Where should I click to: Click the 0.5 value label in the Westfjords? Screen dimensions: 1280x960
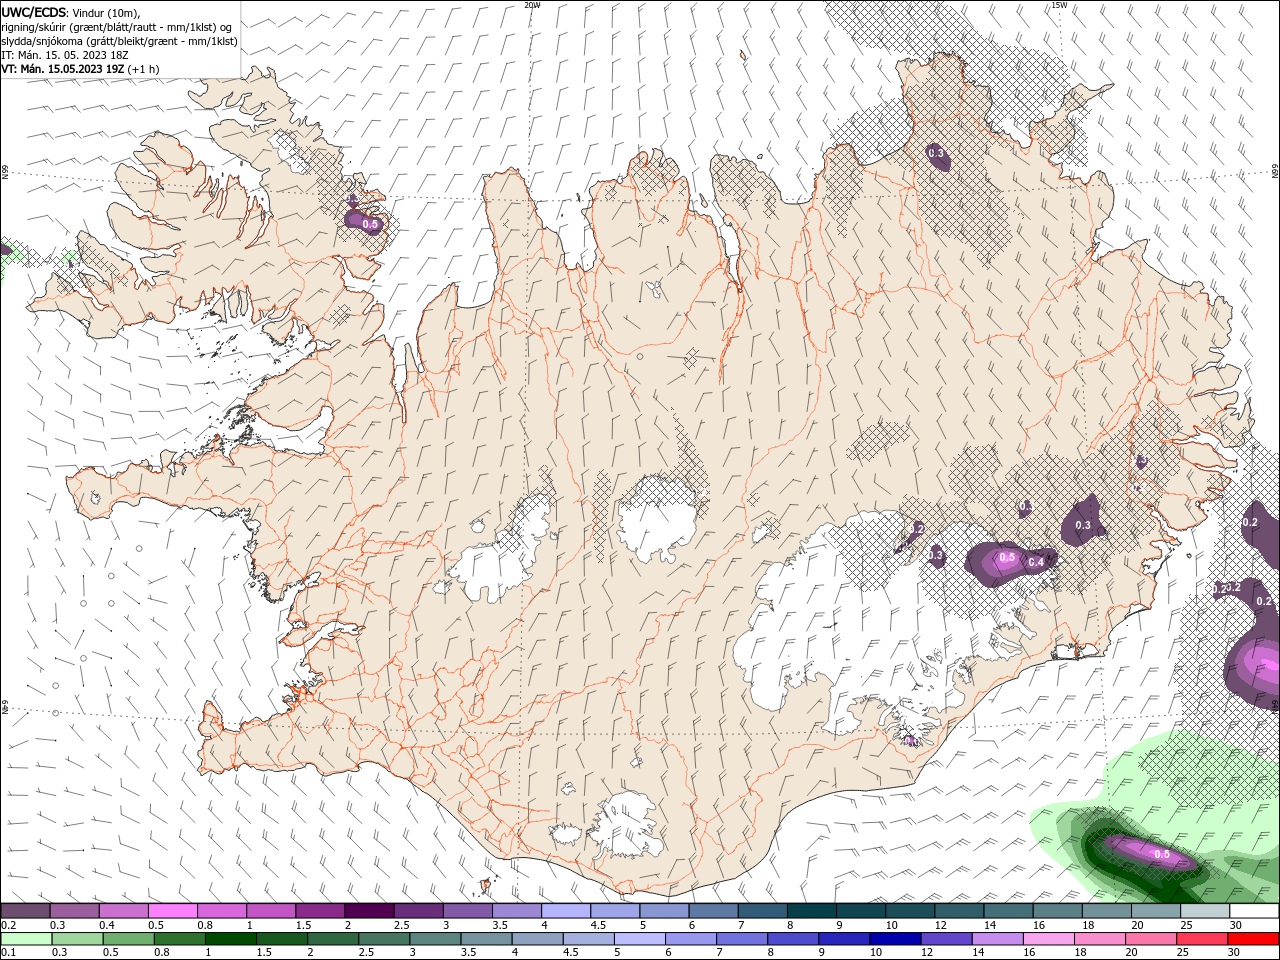click(371, 225)
